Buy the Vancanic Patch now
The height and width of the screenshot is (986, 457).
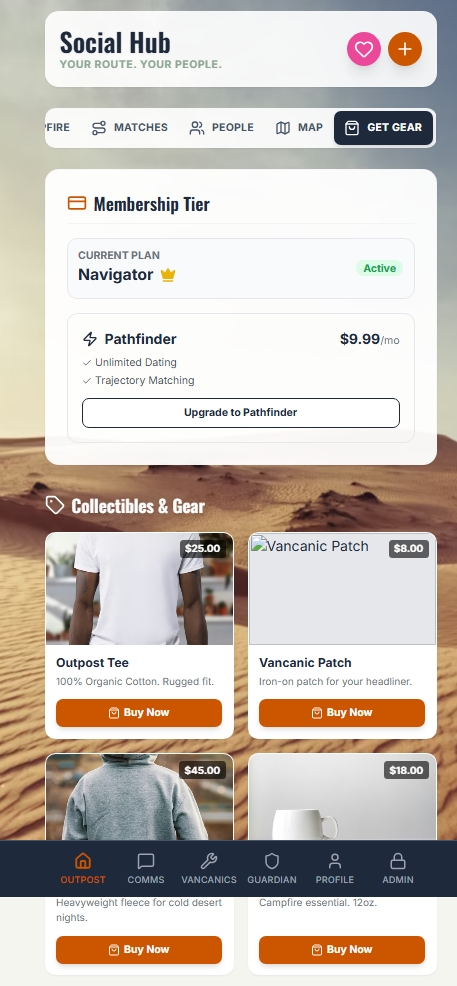(x=342, y=712)
